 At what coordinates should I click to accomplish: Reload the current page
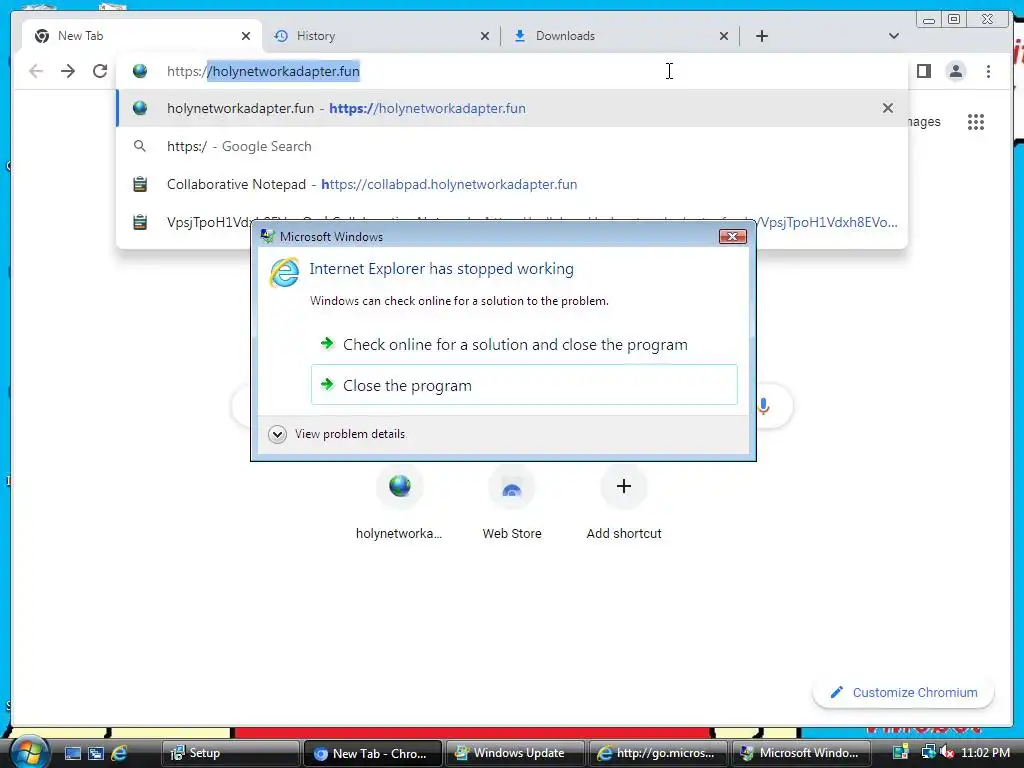[x=100, y=71]
